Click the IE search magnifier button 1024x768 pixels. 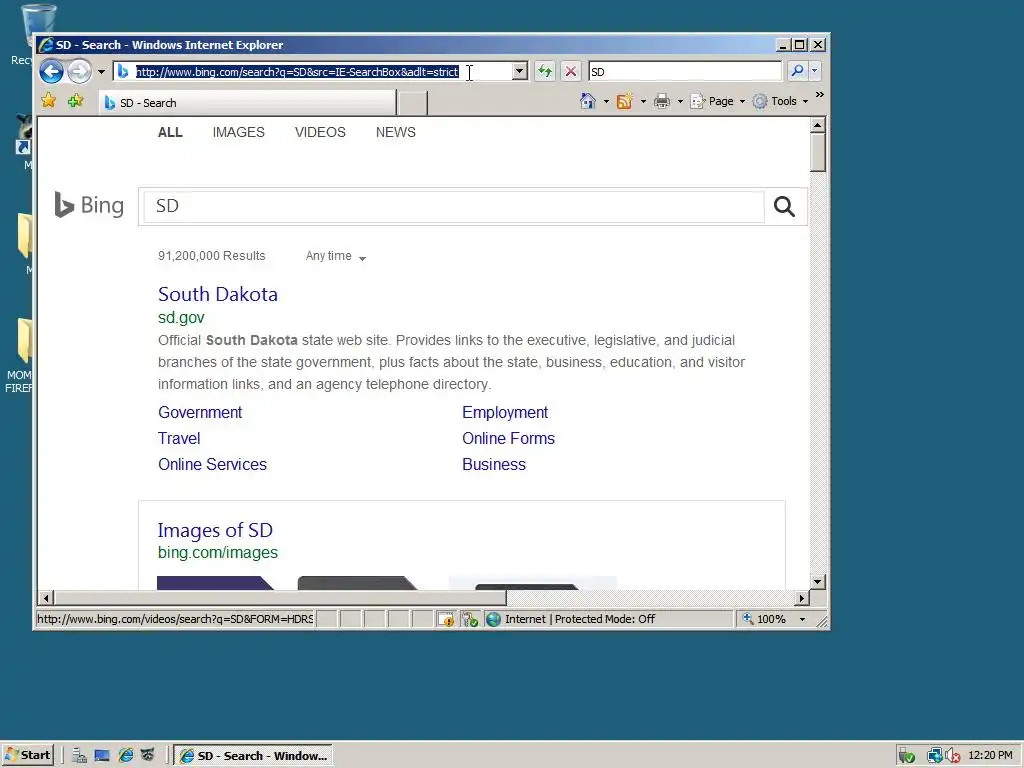pos(797,71)
